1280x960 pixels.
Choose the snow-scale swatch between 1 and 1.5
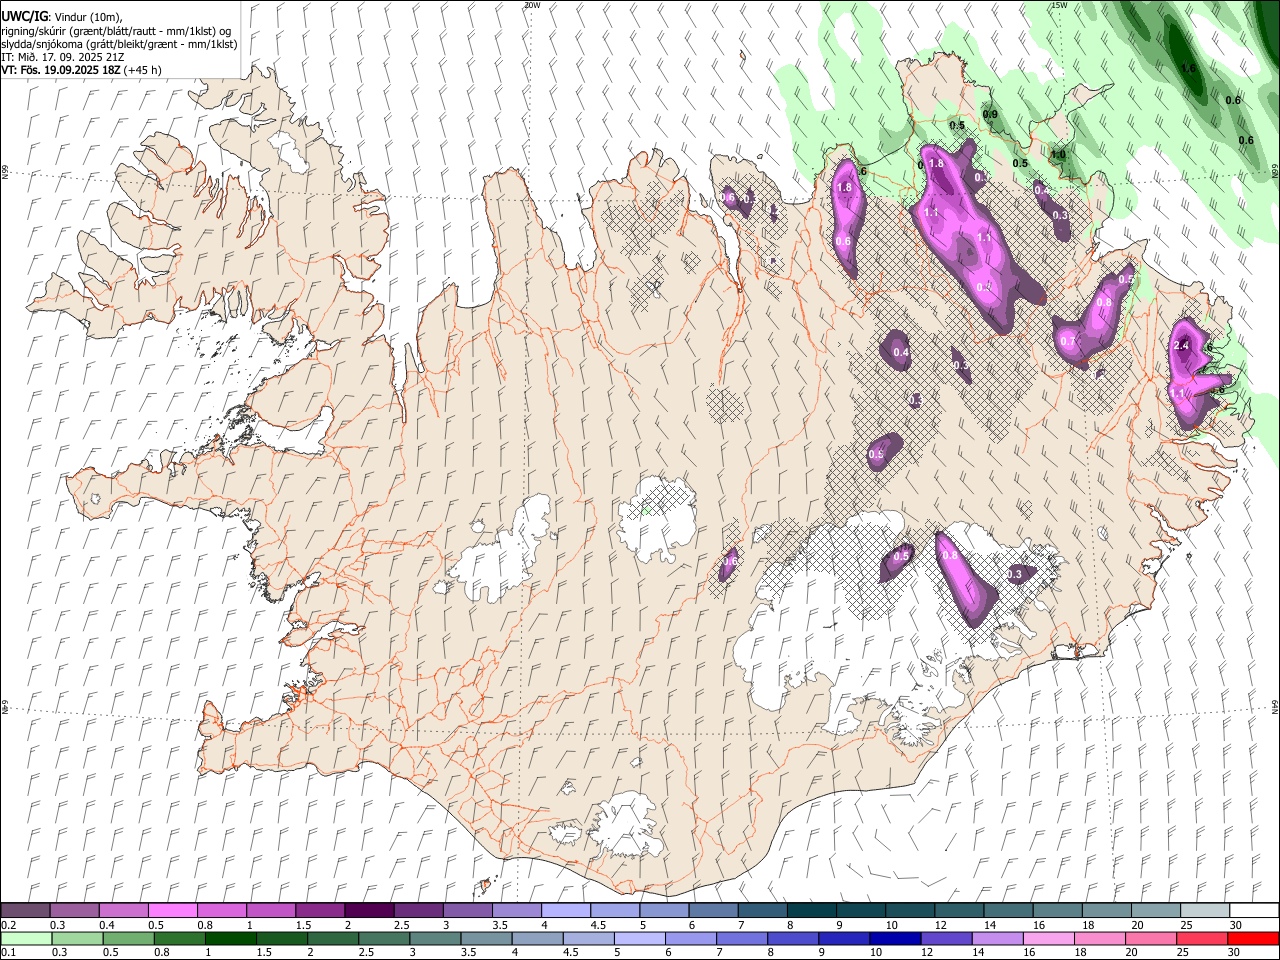[271, 910]
